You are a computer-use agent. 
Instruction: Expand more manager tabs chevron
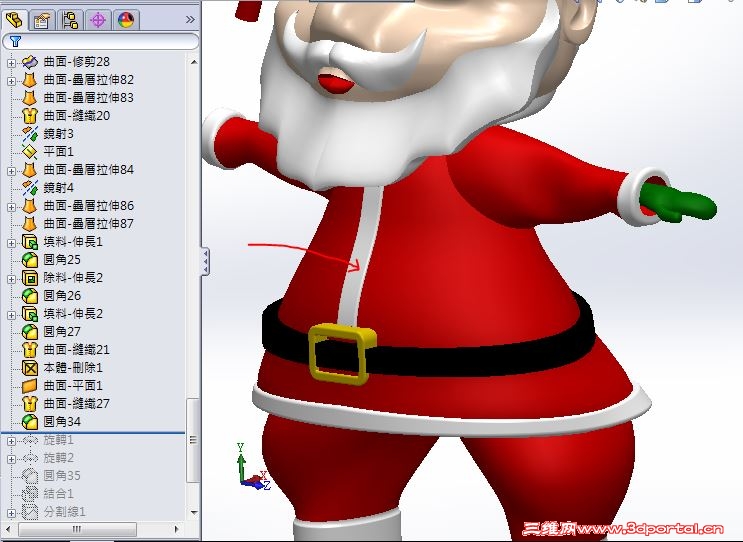click(190, 19)
